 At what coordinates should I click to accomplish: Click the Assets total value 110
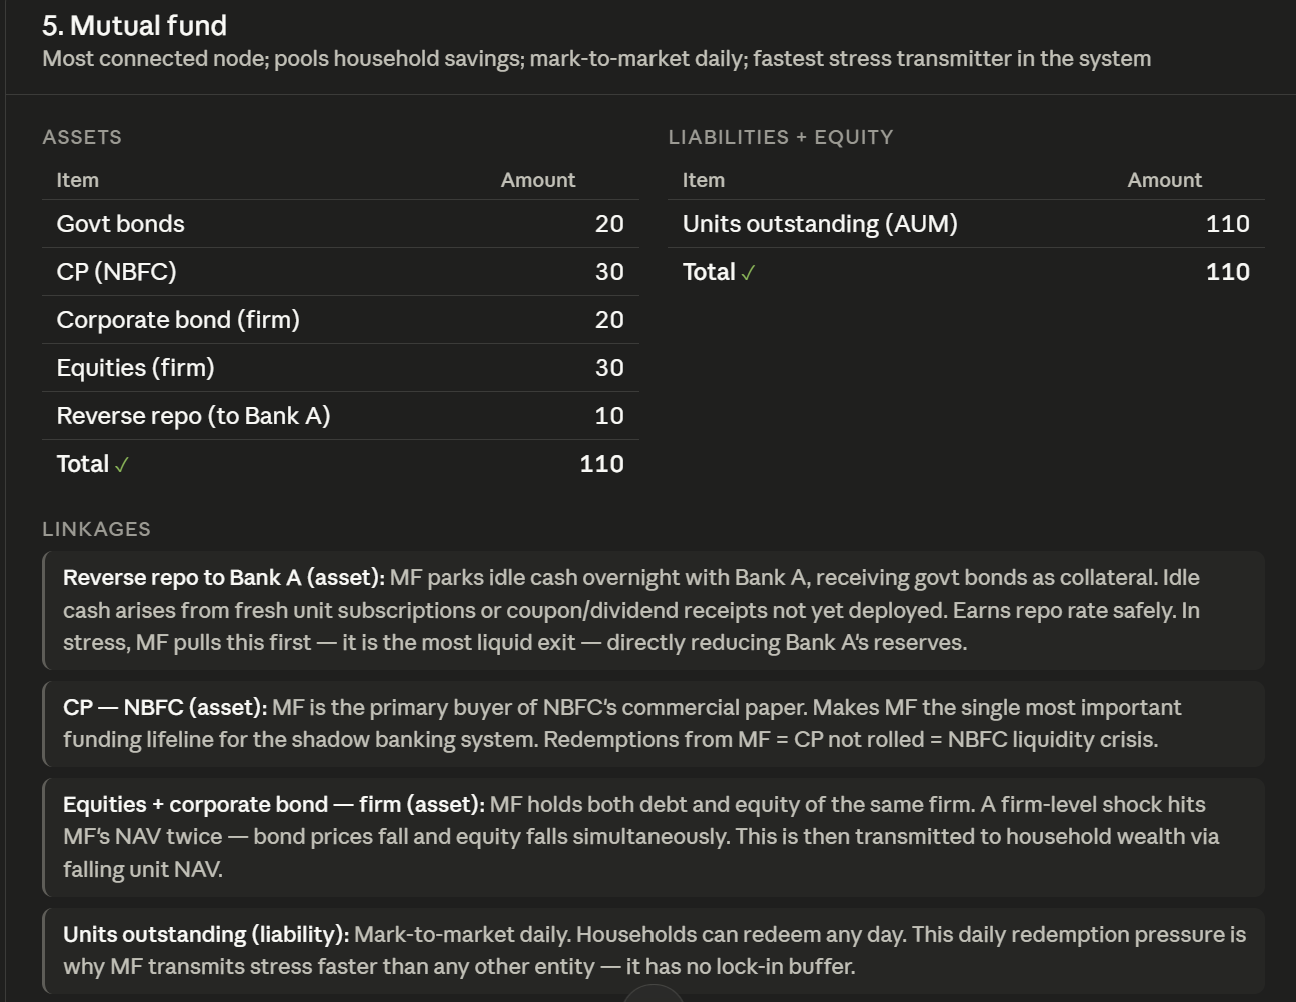pyautogui.click(x=601, y=464)
